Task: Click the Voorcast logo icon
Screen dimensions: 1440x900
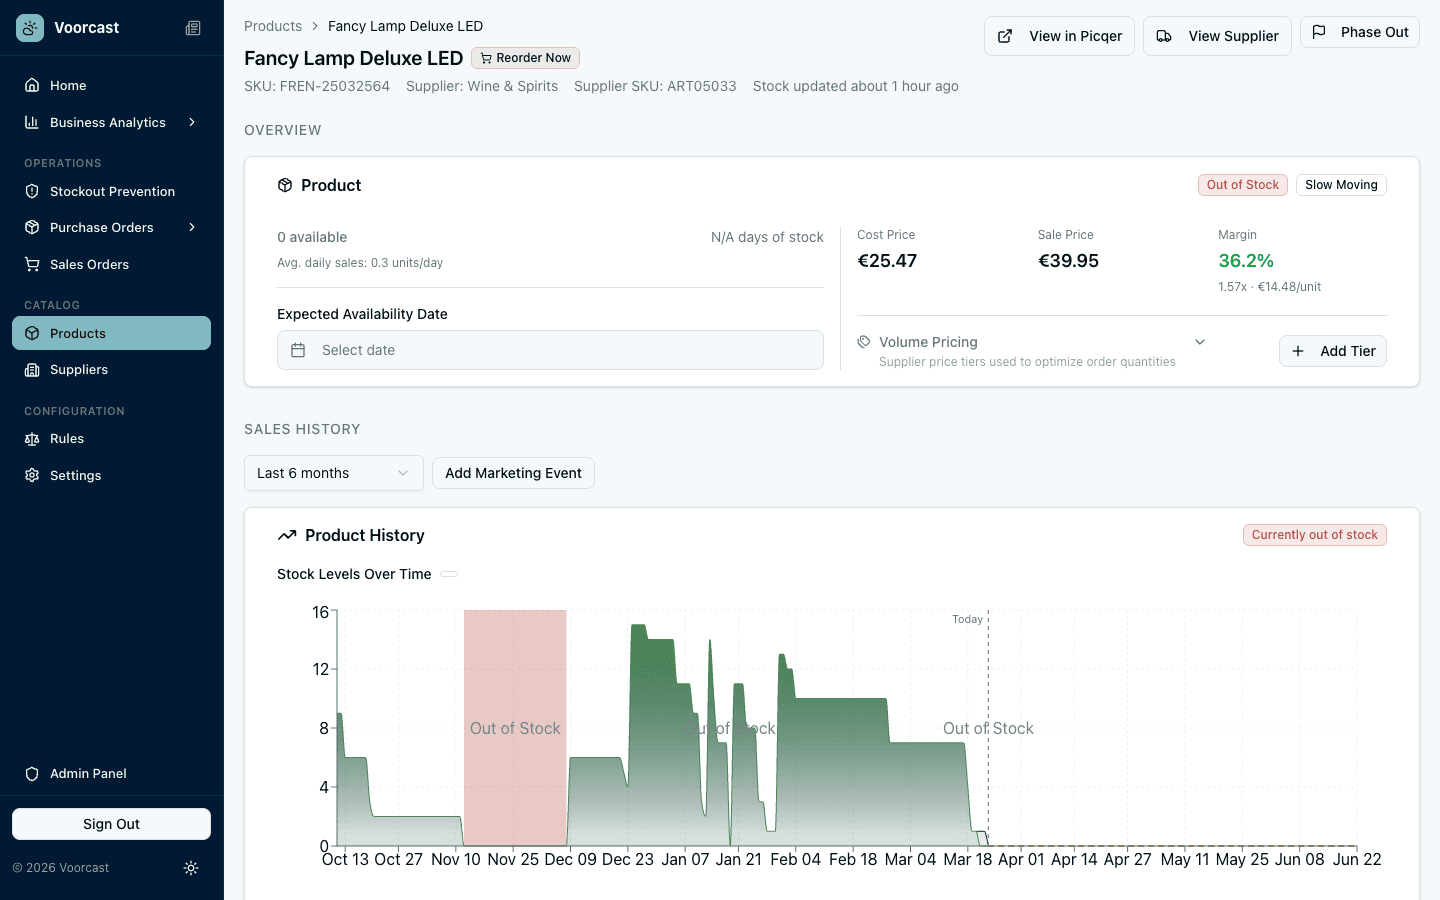Action: (x=30, y=27)
